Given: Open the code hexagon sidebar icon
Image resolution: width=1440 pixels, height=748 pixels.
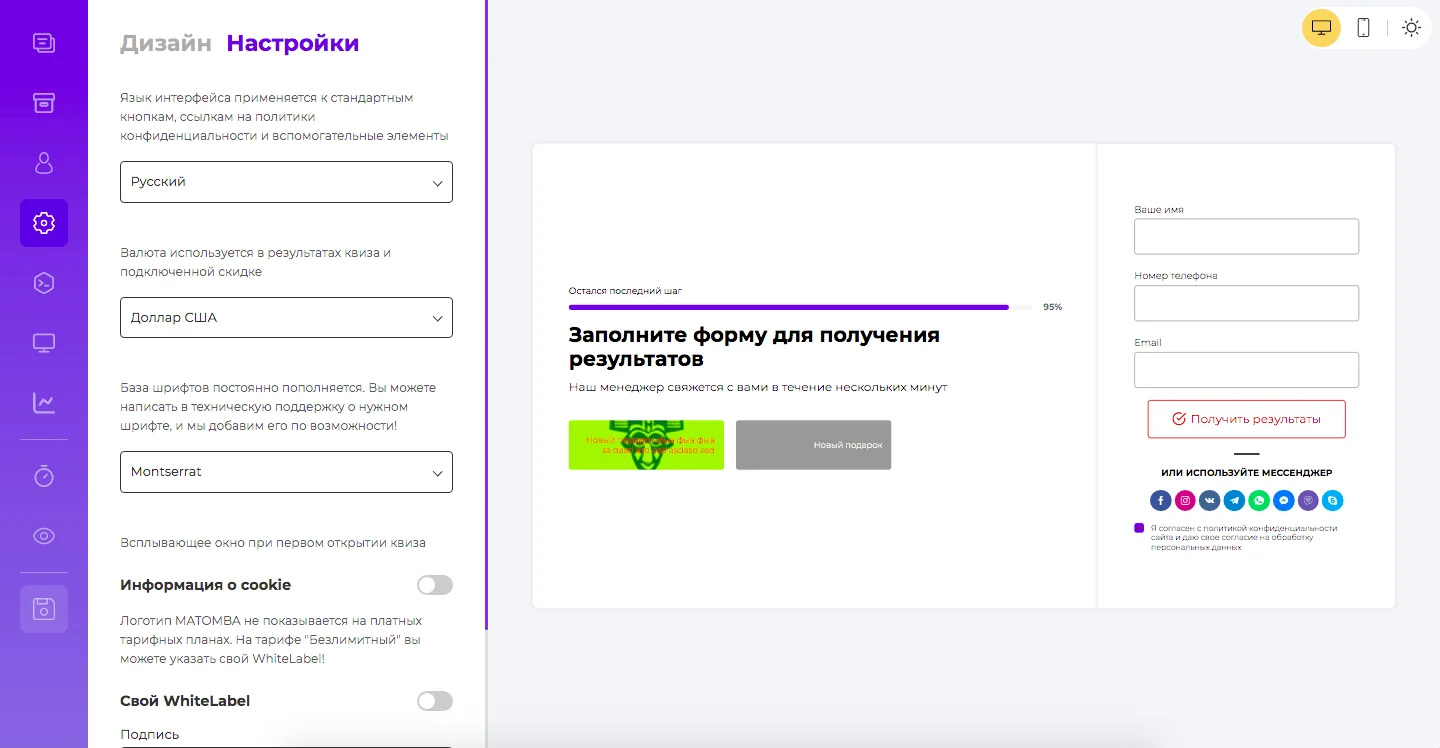Looking at the screenshot, I should pos(44,283).
